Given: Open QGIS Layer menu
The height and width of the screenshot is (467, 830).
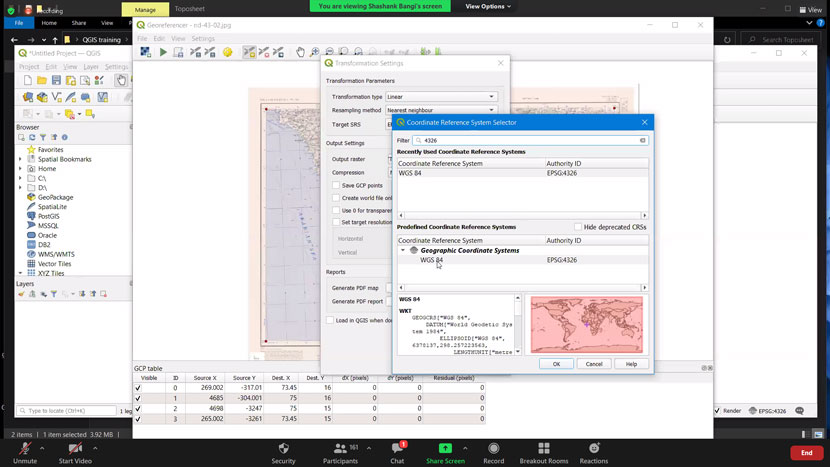Looking at the screenshot, I should tap(91, 67).
